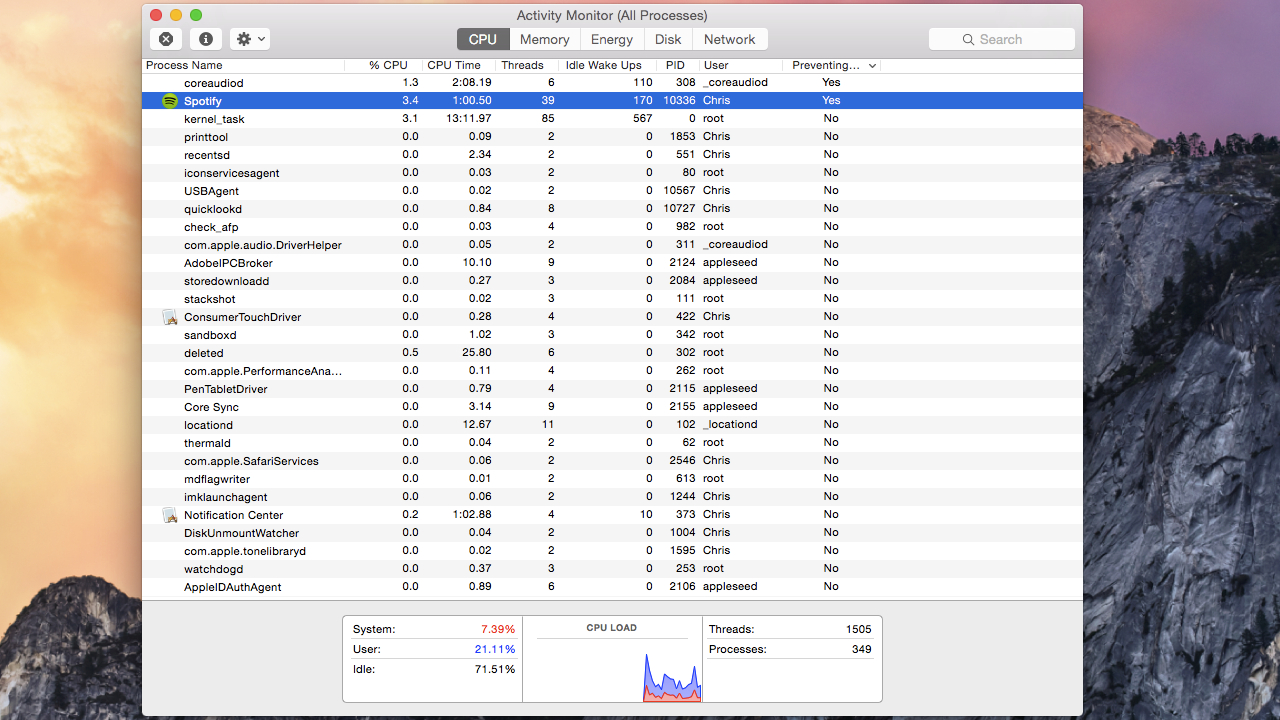Select the quicklookd process
This screenshot has height=720, width=1280.
(x=213, y=209)
